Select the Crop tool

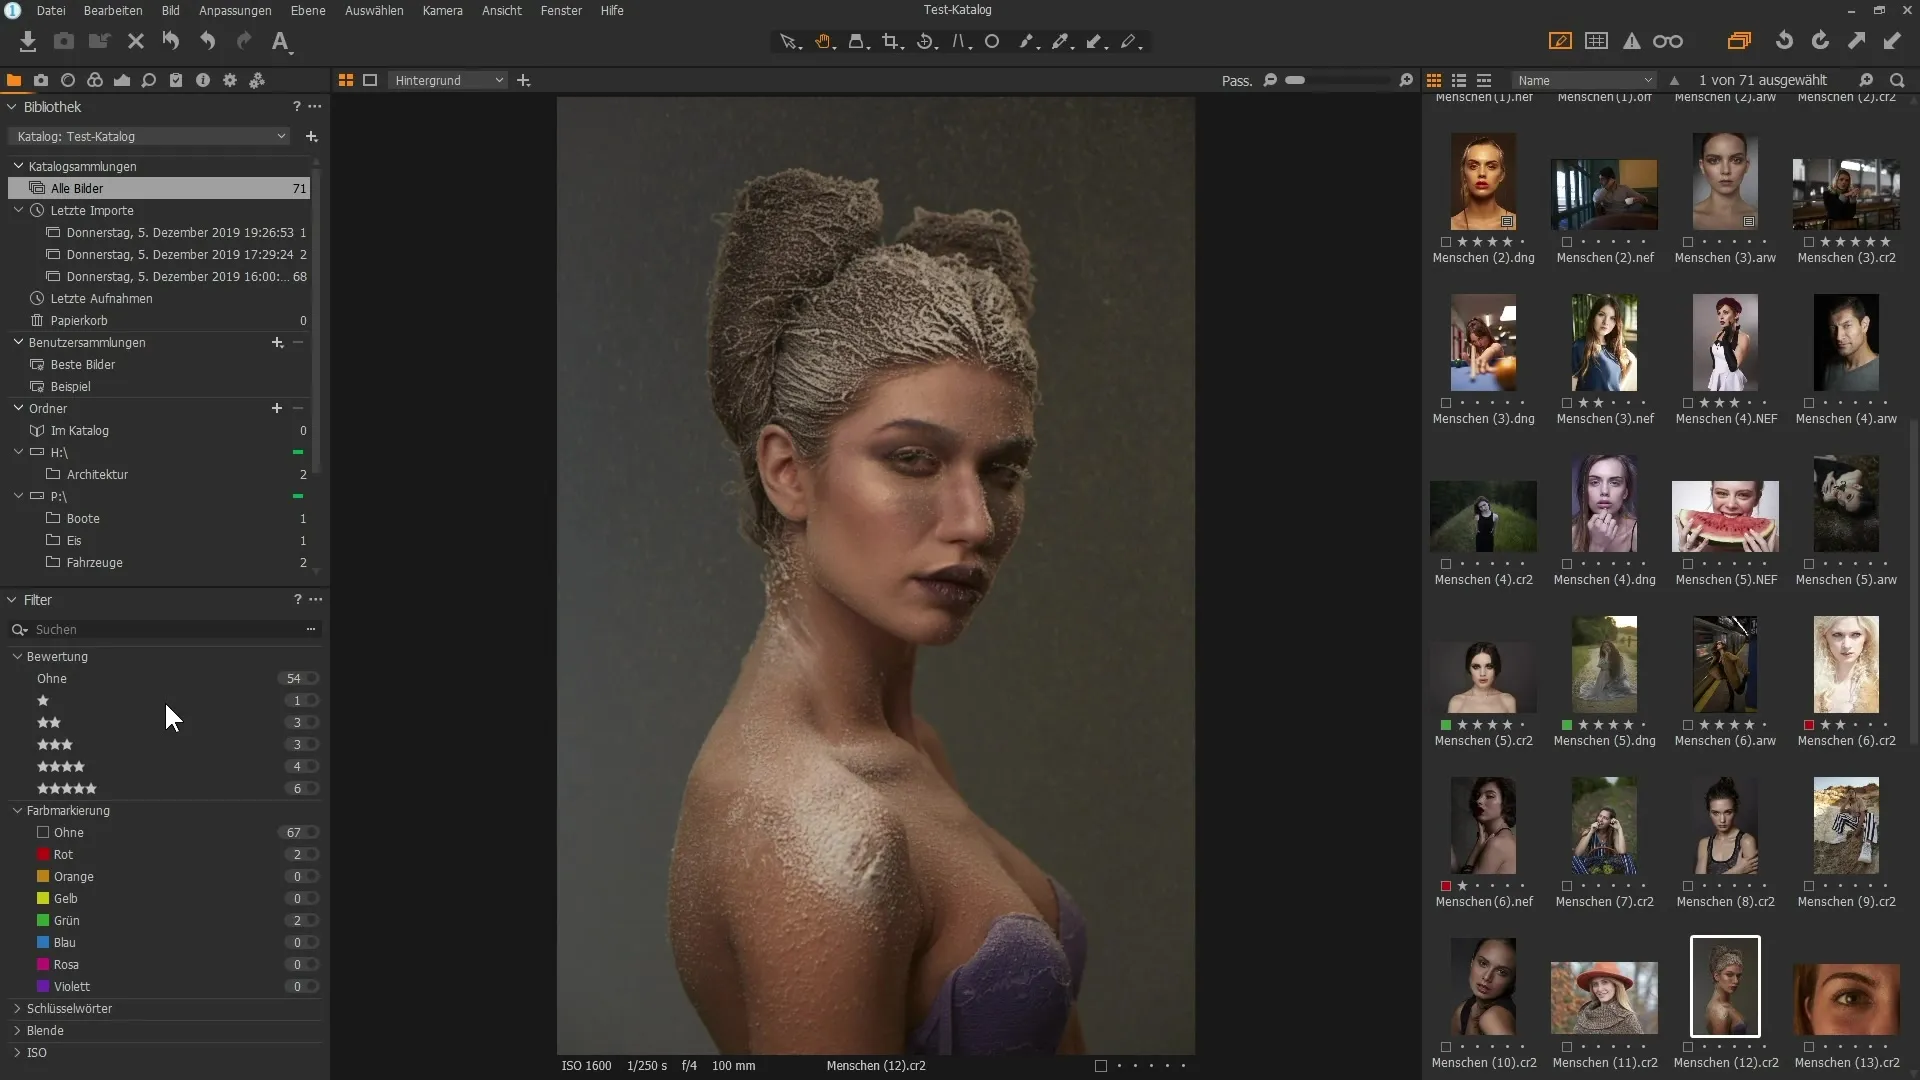tap(892, 42)
